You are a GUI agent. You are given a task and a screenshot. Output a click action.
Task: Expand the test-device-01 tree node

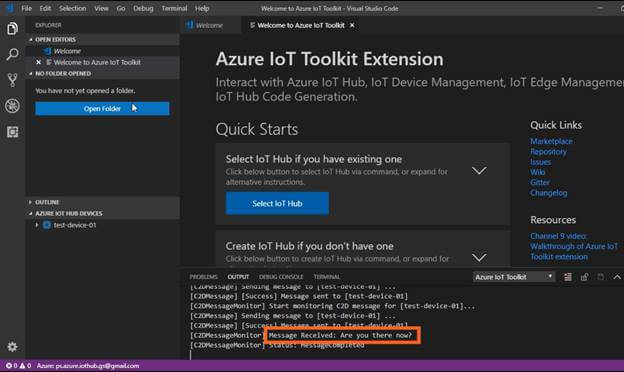[37, 225]
